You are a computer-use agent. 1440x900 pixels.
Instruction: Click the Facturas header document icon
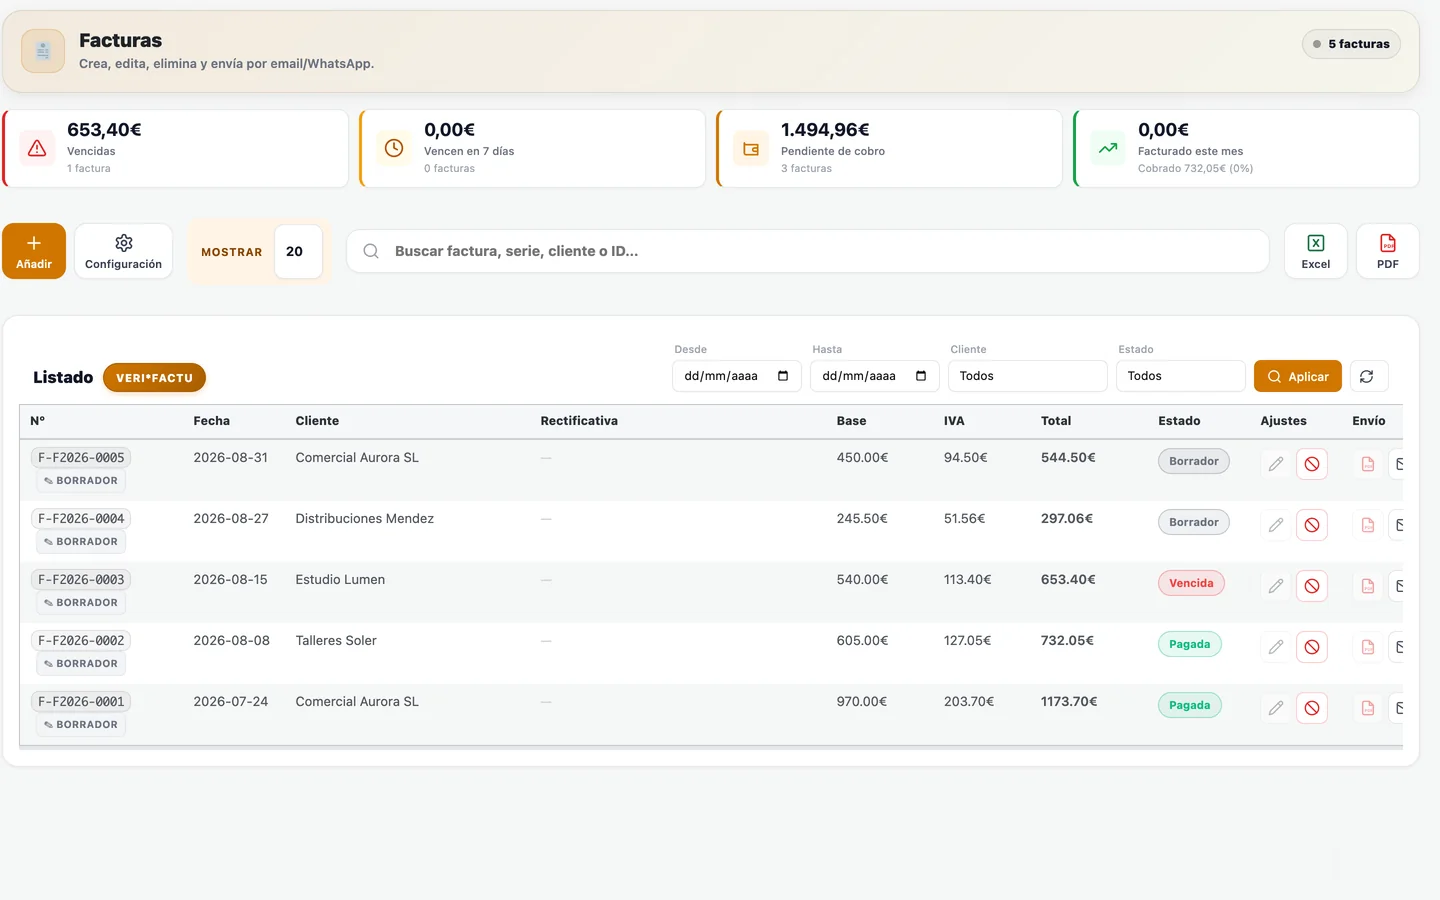pos(43,51)
